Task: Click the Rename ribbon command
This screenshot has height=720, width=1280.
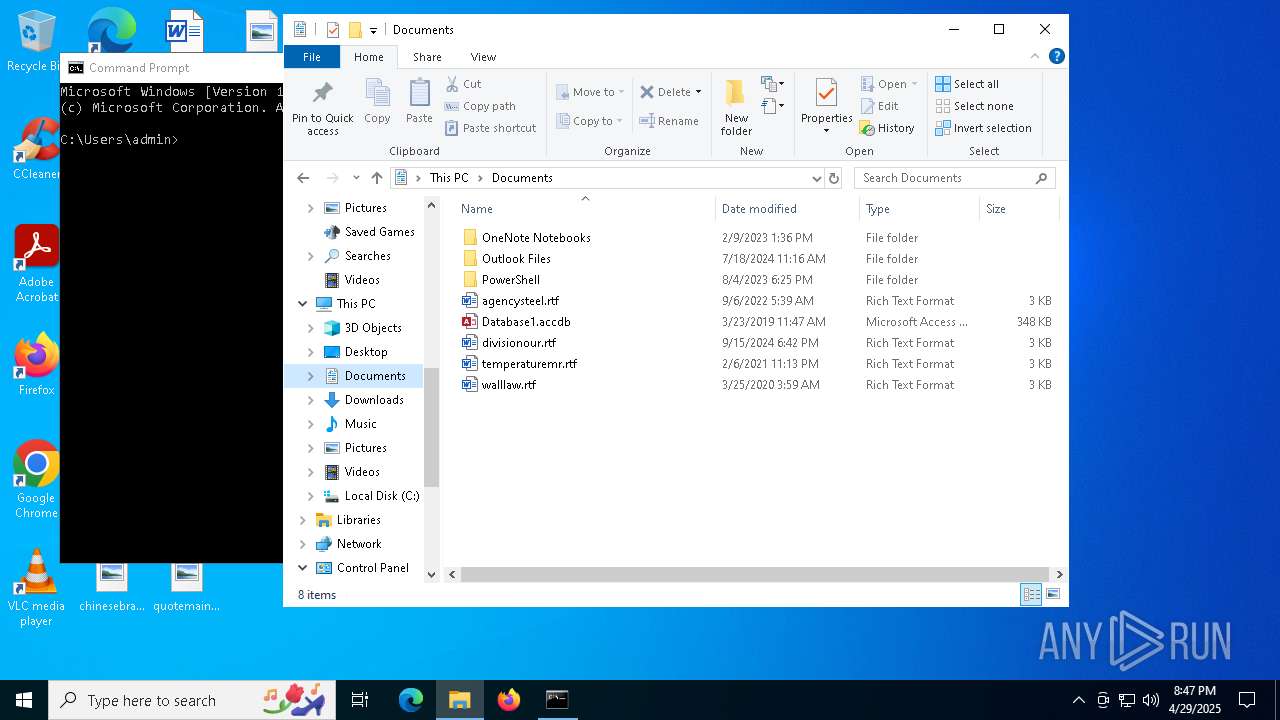Action: 669,121
